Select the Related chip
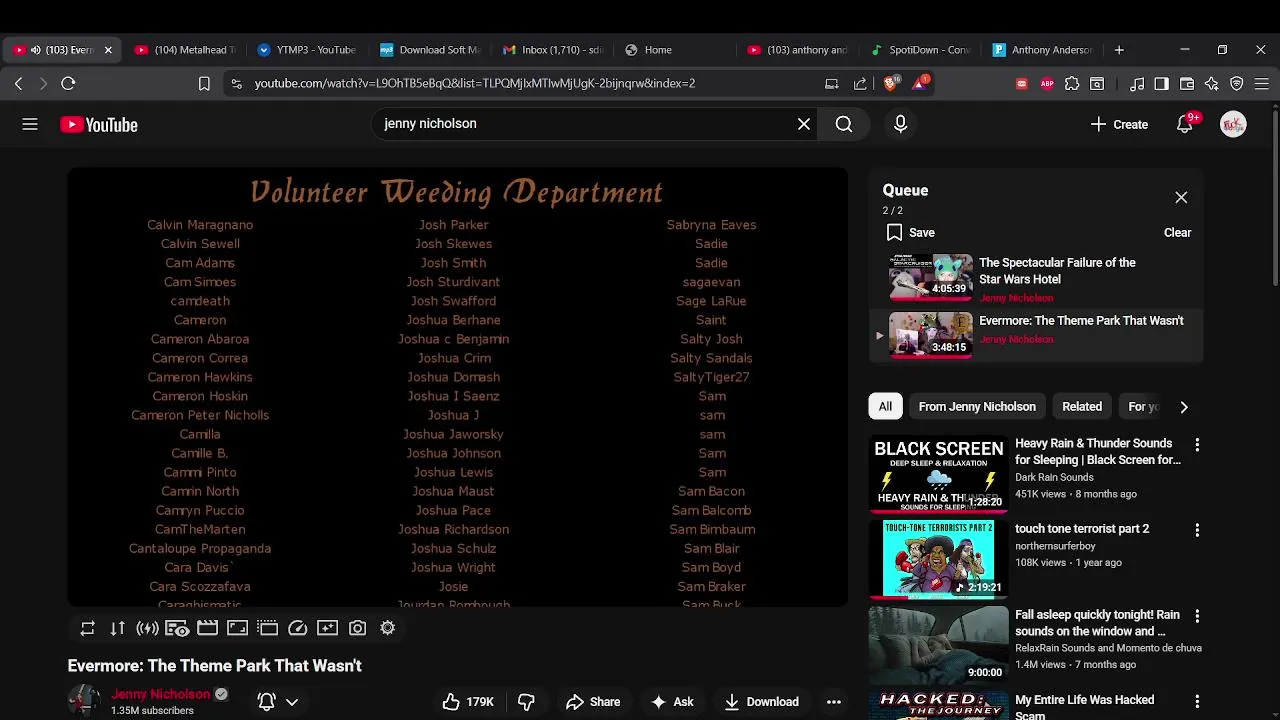The width and height of the screenshot is (1280, 720). (1082, 407)
